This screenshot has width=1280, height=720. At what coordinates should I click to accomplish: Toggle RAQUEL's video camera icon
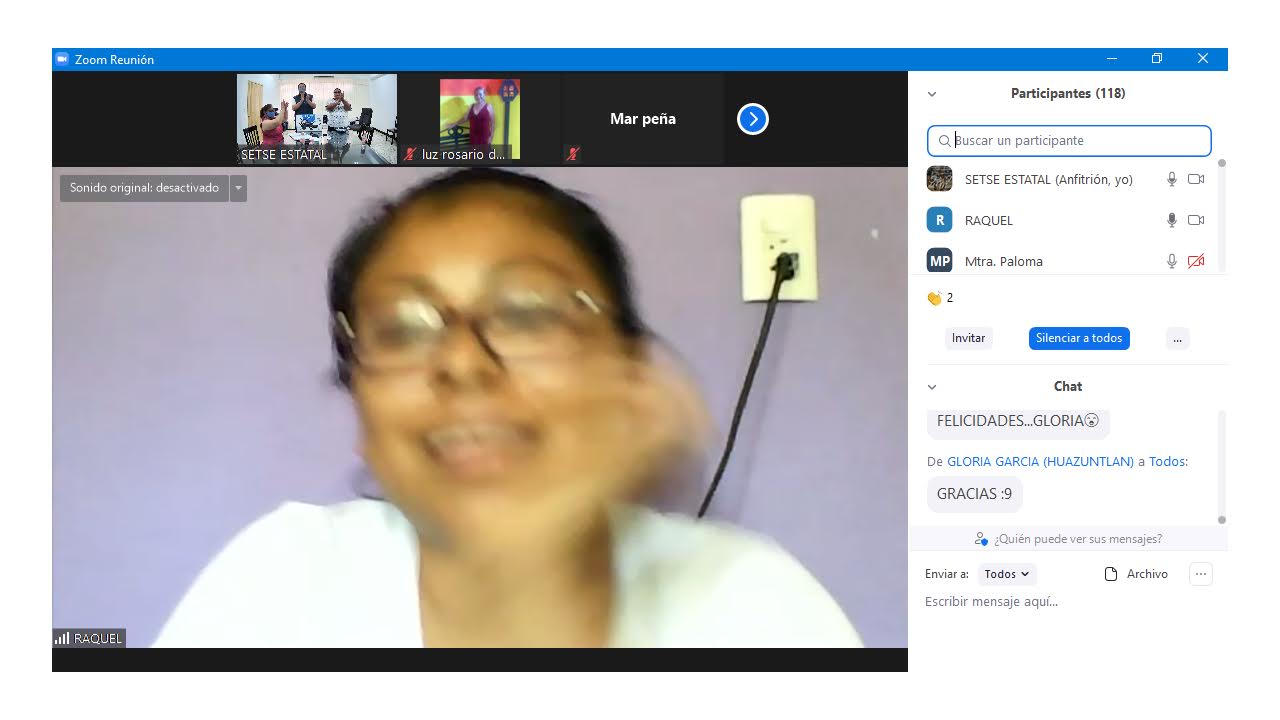pyautogui.click(x=1196, y=220)
